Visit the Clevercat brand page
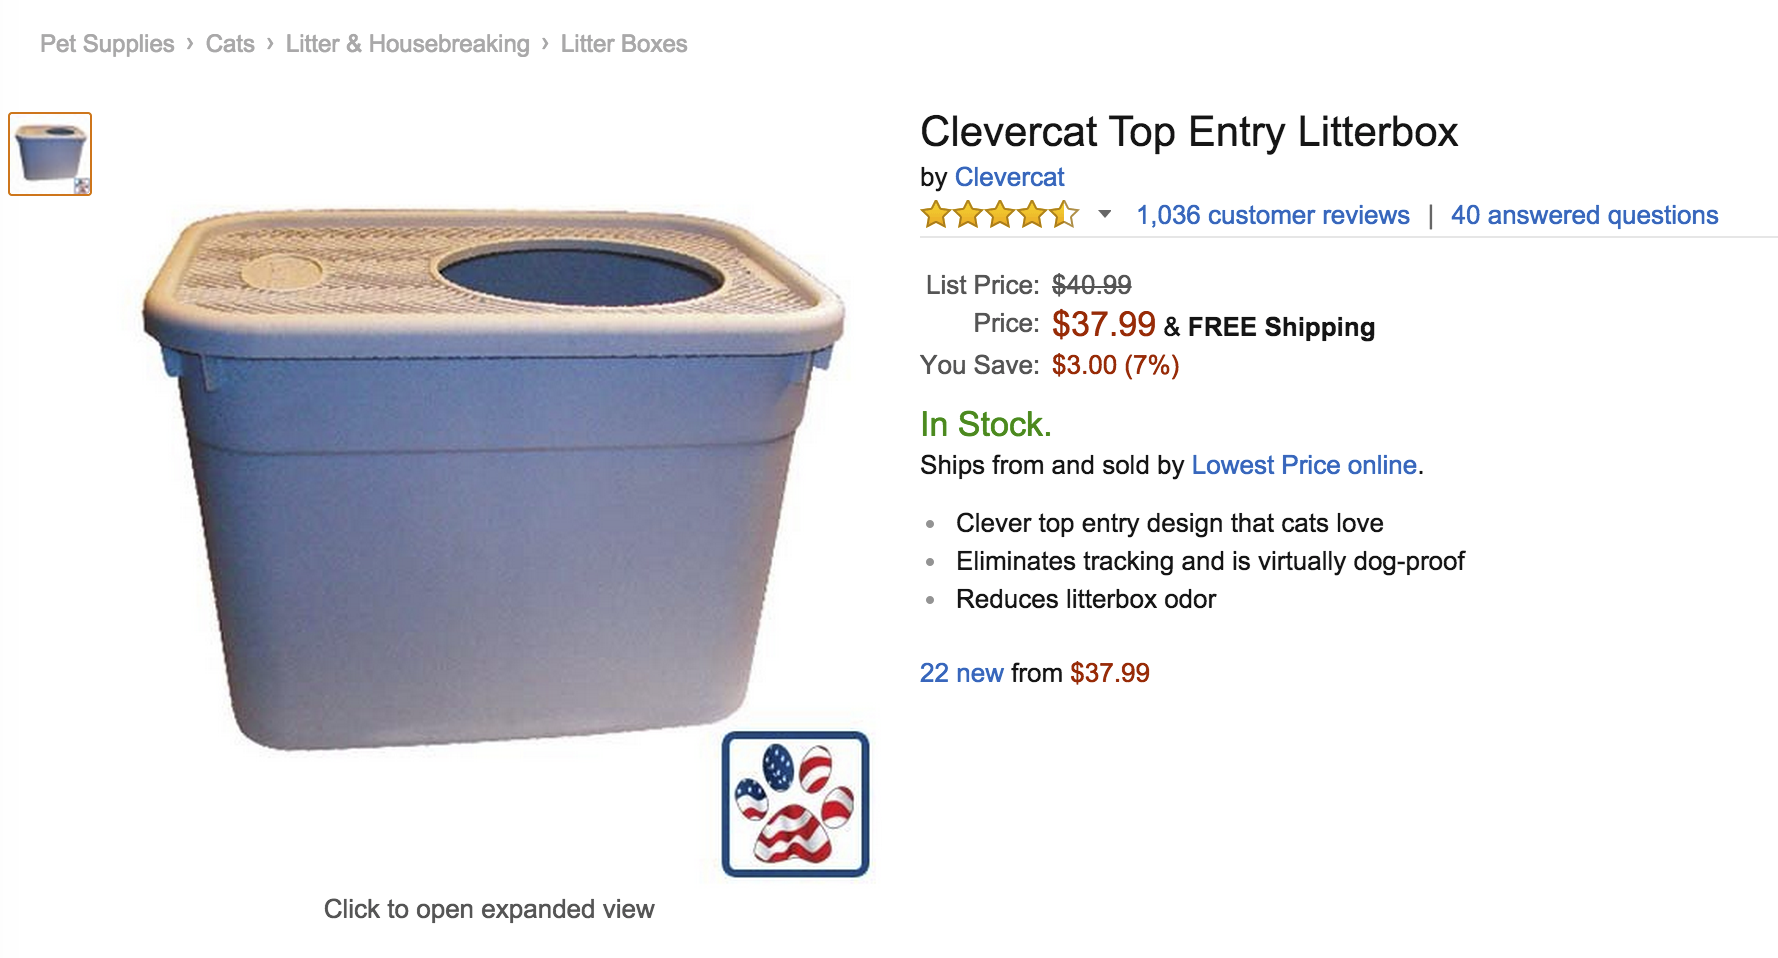 click(x=1010, y=177)
